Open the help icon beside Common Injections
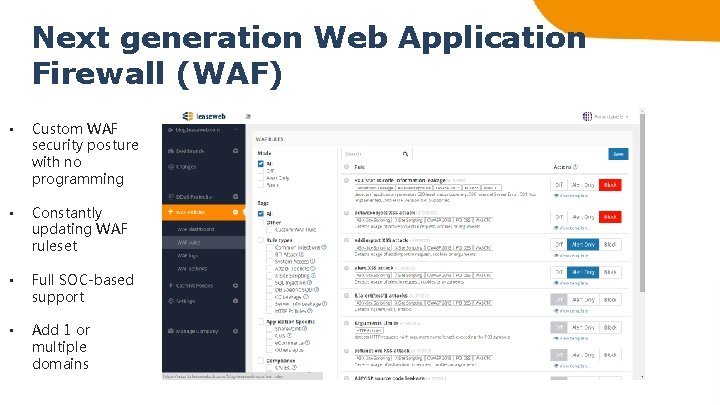 coord(324,248)
